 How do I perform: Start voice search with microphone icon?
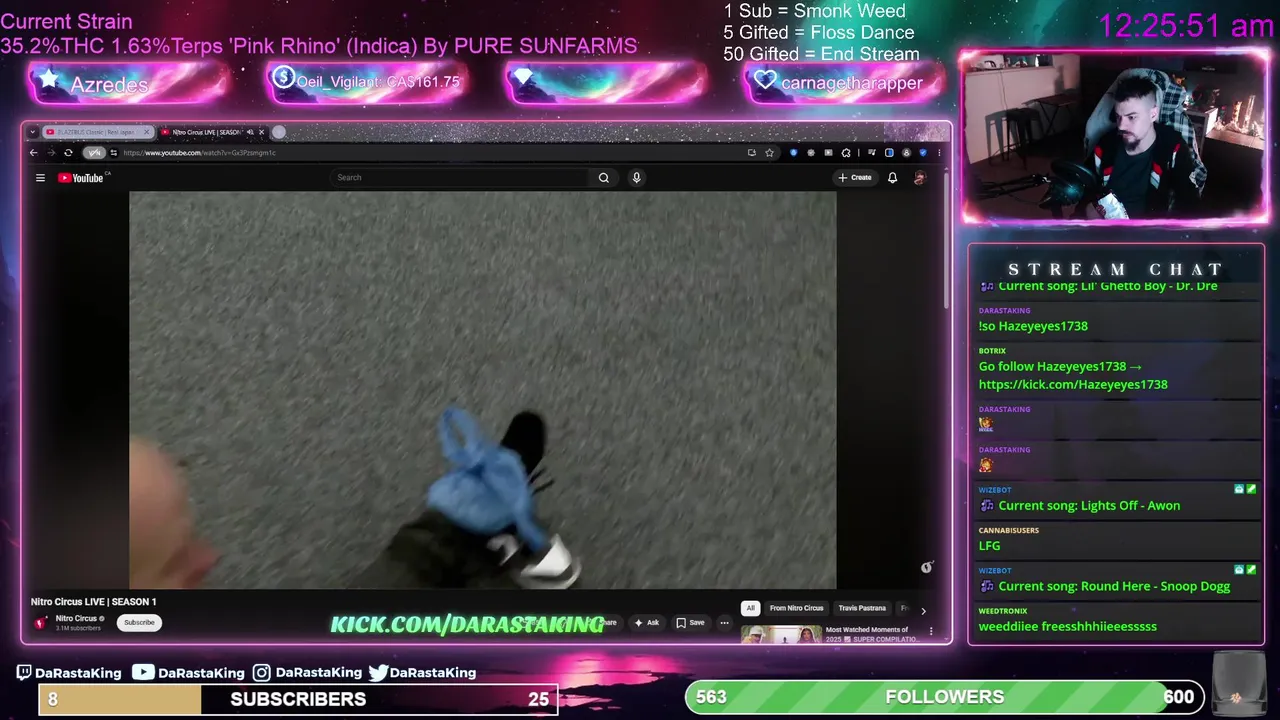click(636, 178)
